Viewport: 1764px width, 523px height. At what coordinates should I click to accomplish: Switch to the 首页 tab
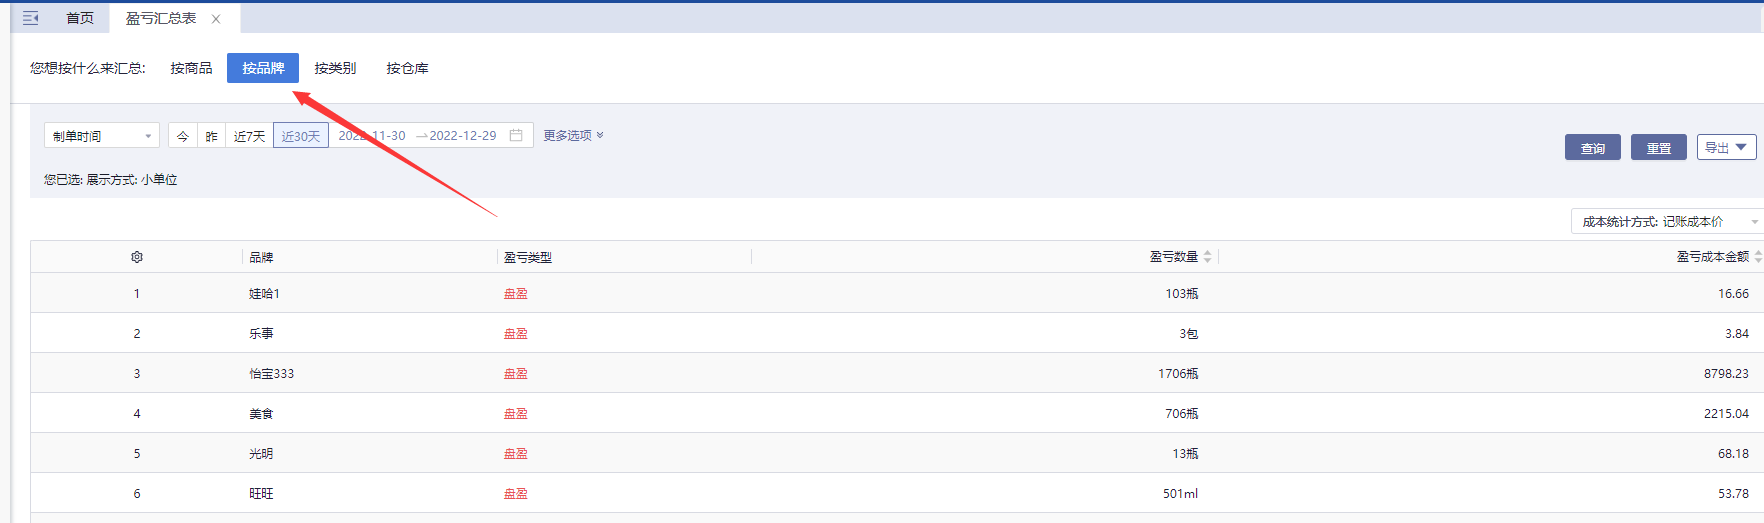click(x=80, y=18)
